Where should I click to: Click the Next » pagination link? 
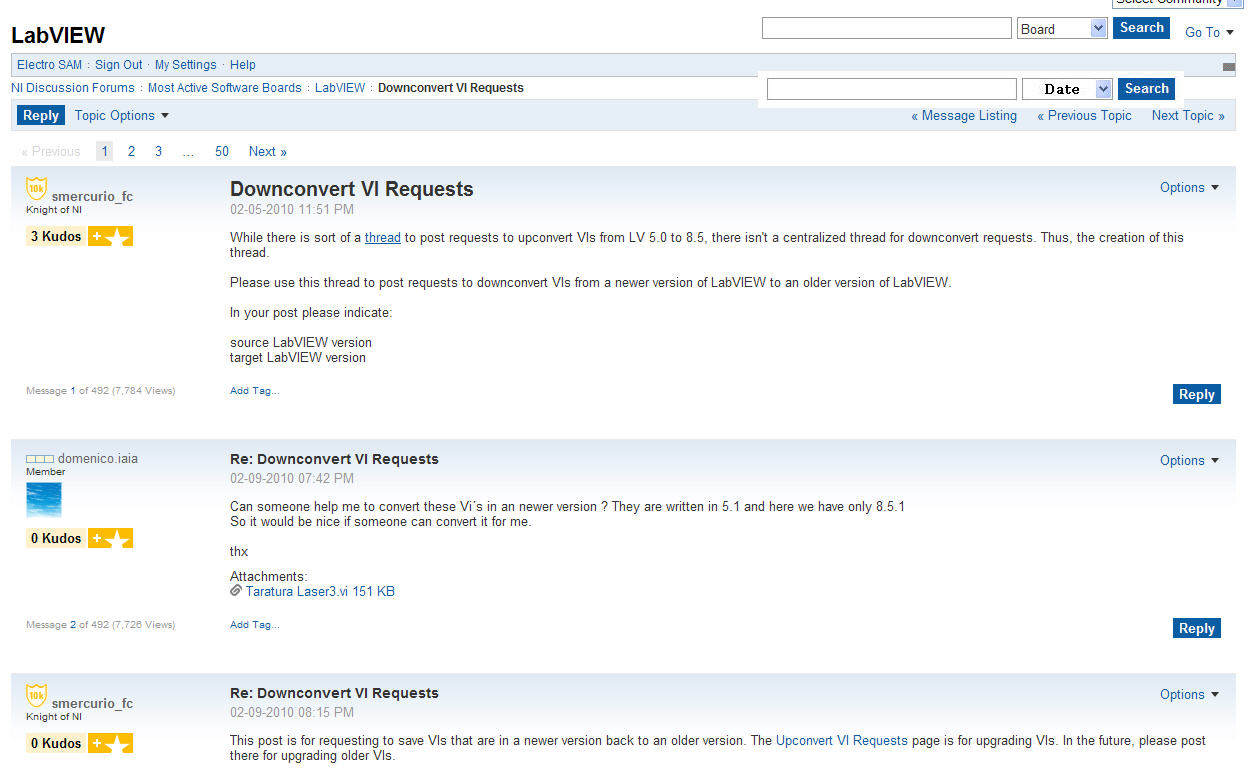268,151
